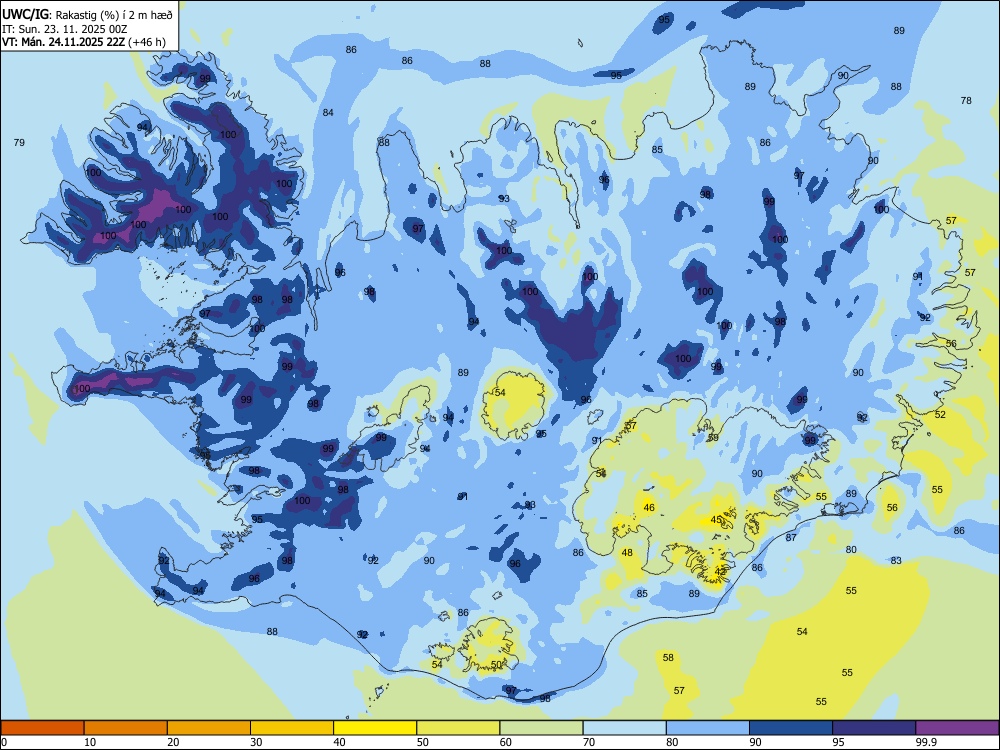Click the legend scale label '70'
This screenshot has height=750, width=1000.
589,742
